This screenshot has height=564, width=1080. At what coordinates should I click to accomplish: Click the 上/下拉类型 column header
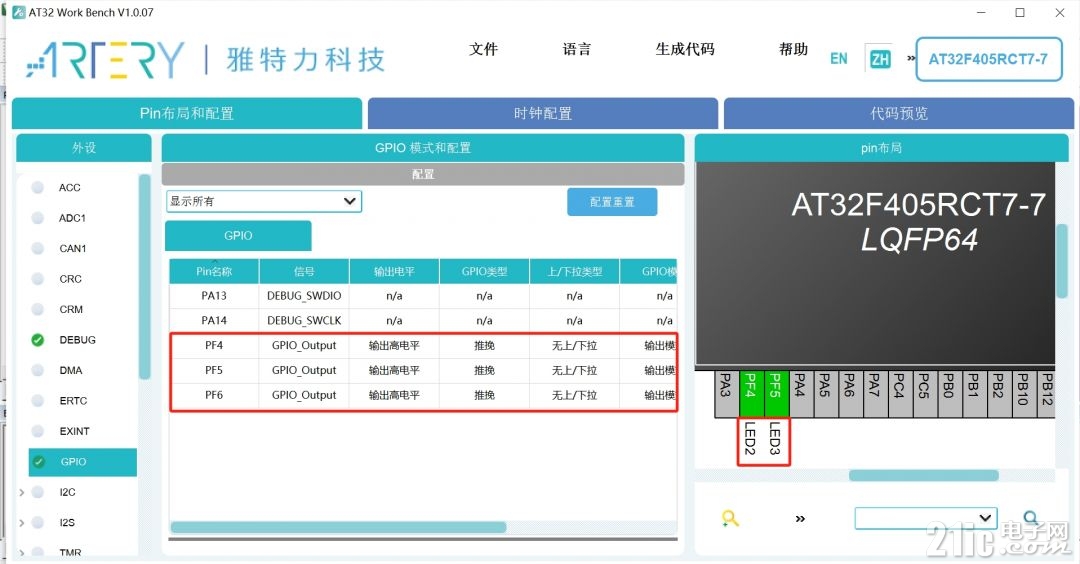(x=574, y=271)
